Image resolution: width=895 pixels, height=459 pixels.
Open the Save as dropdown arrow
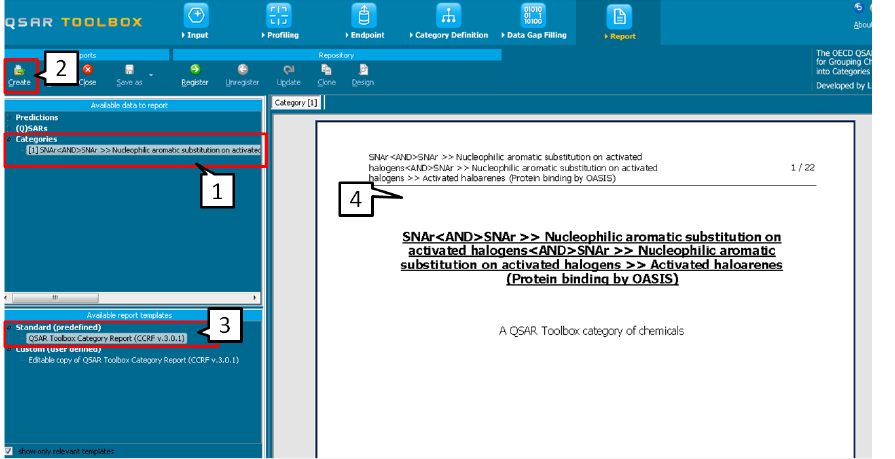pos(151,75)
